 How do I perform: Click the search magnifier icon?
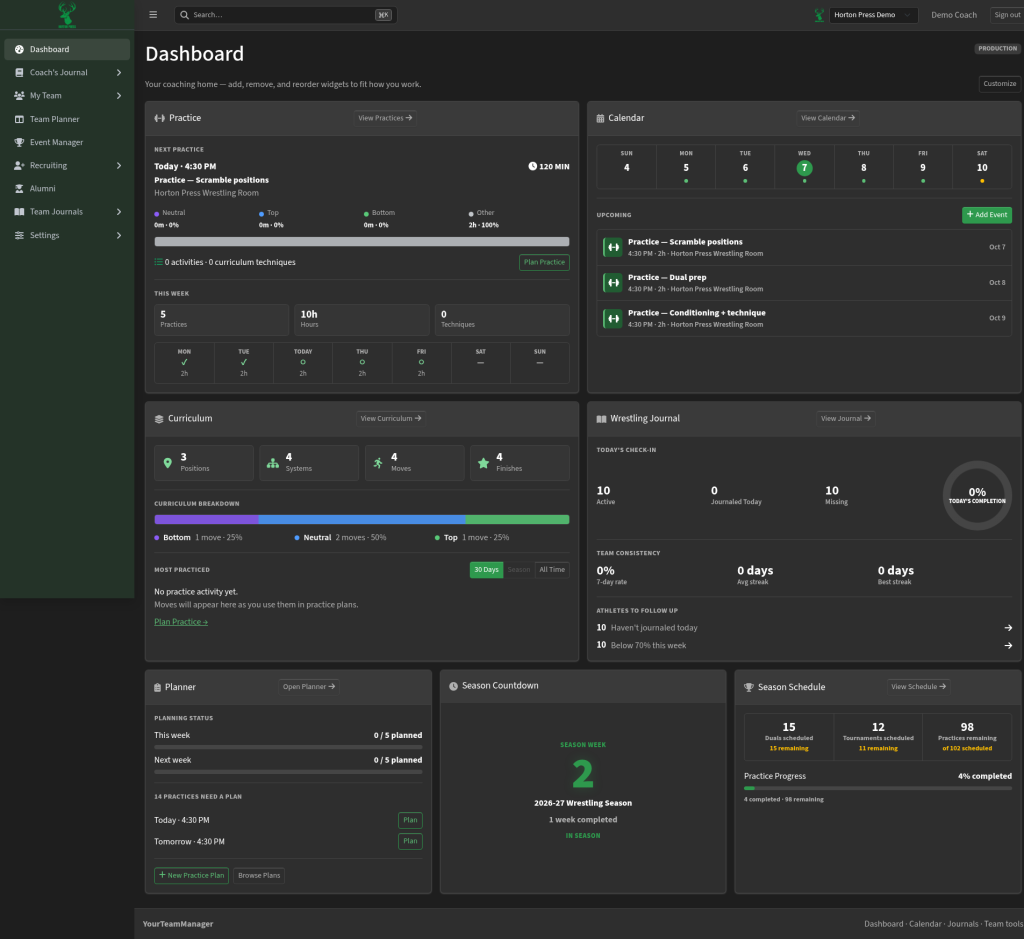(185, 14)
